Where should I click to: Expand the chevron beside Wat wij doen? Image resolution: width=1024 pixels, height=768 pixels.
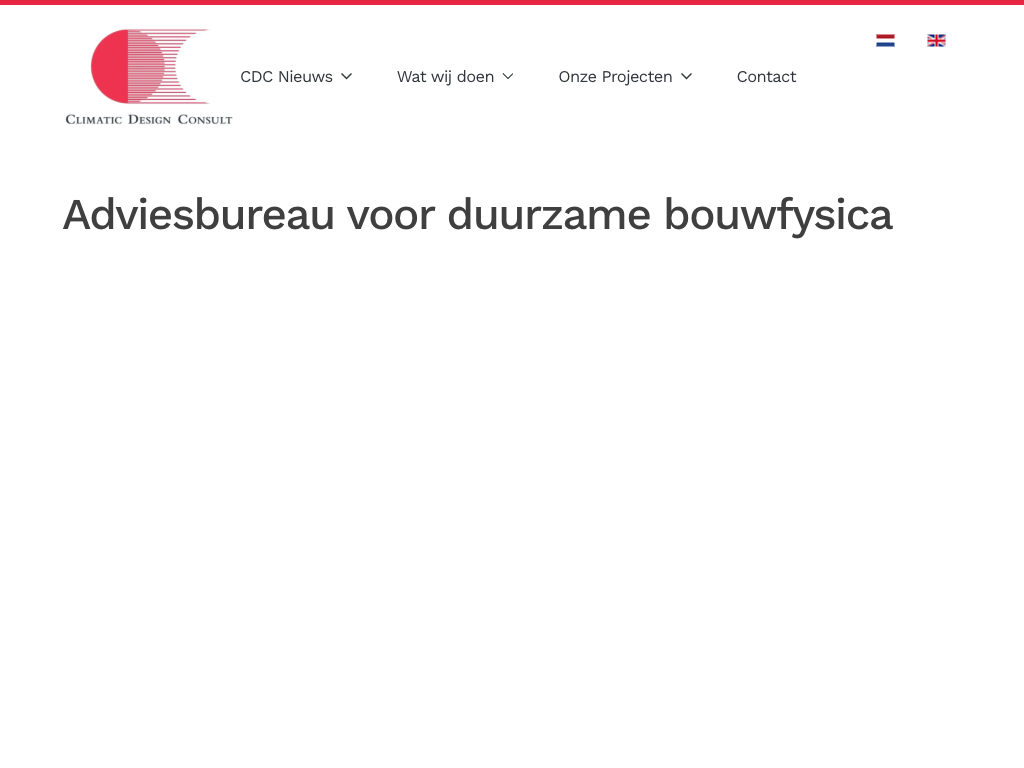508,77
